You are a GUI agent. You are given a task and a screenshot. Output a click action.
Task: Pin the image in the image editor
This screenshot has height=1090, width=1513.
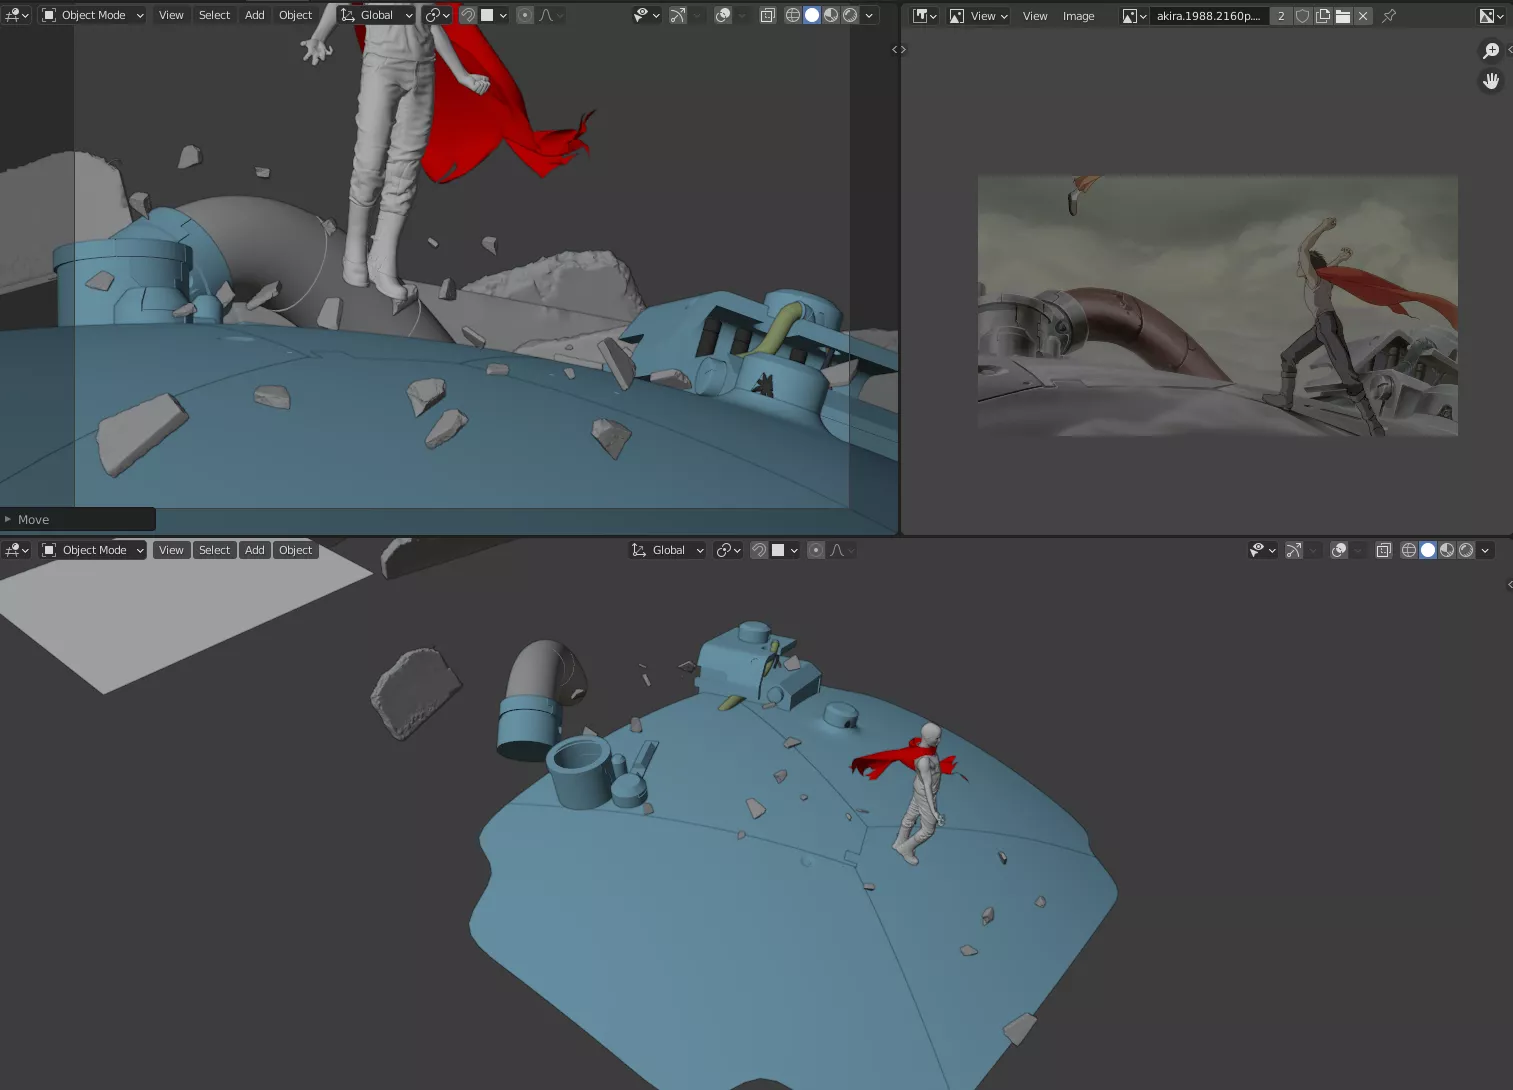click(x=1389, y=16)
